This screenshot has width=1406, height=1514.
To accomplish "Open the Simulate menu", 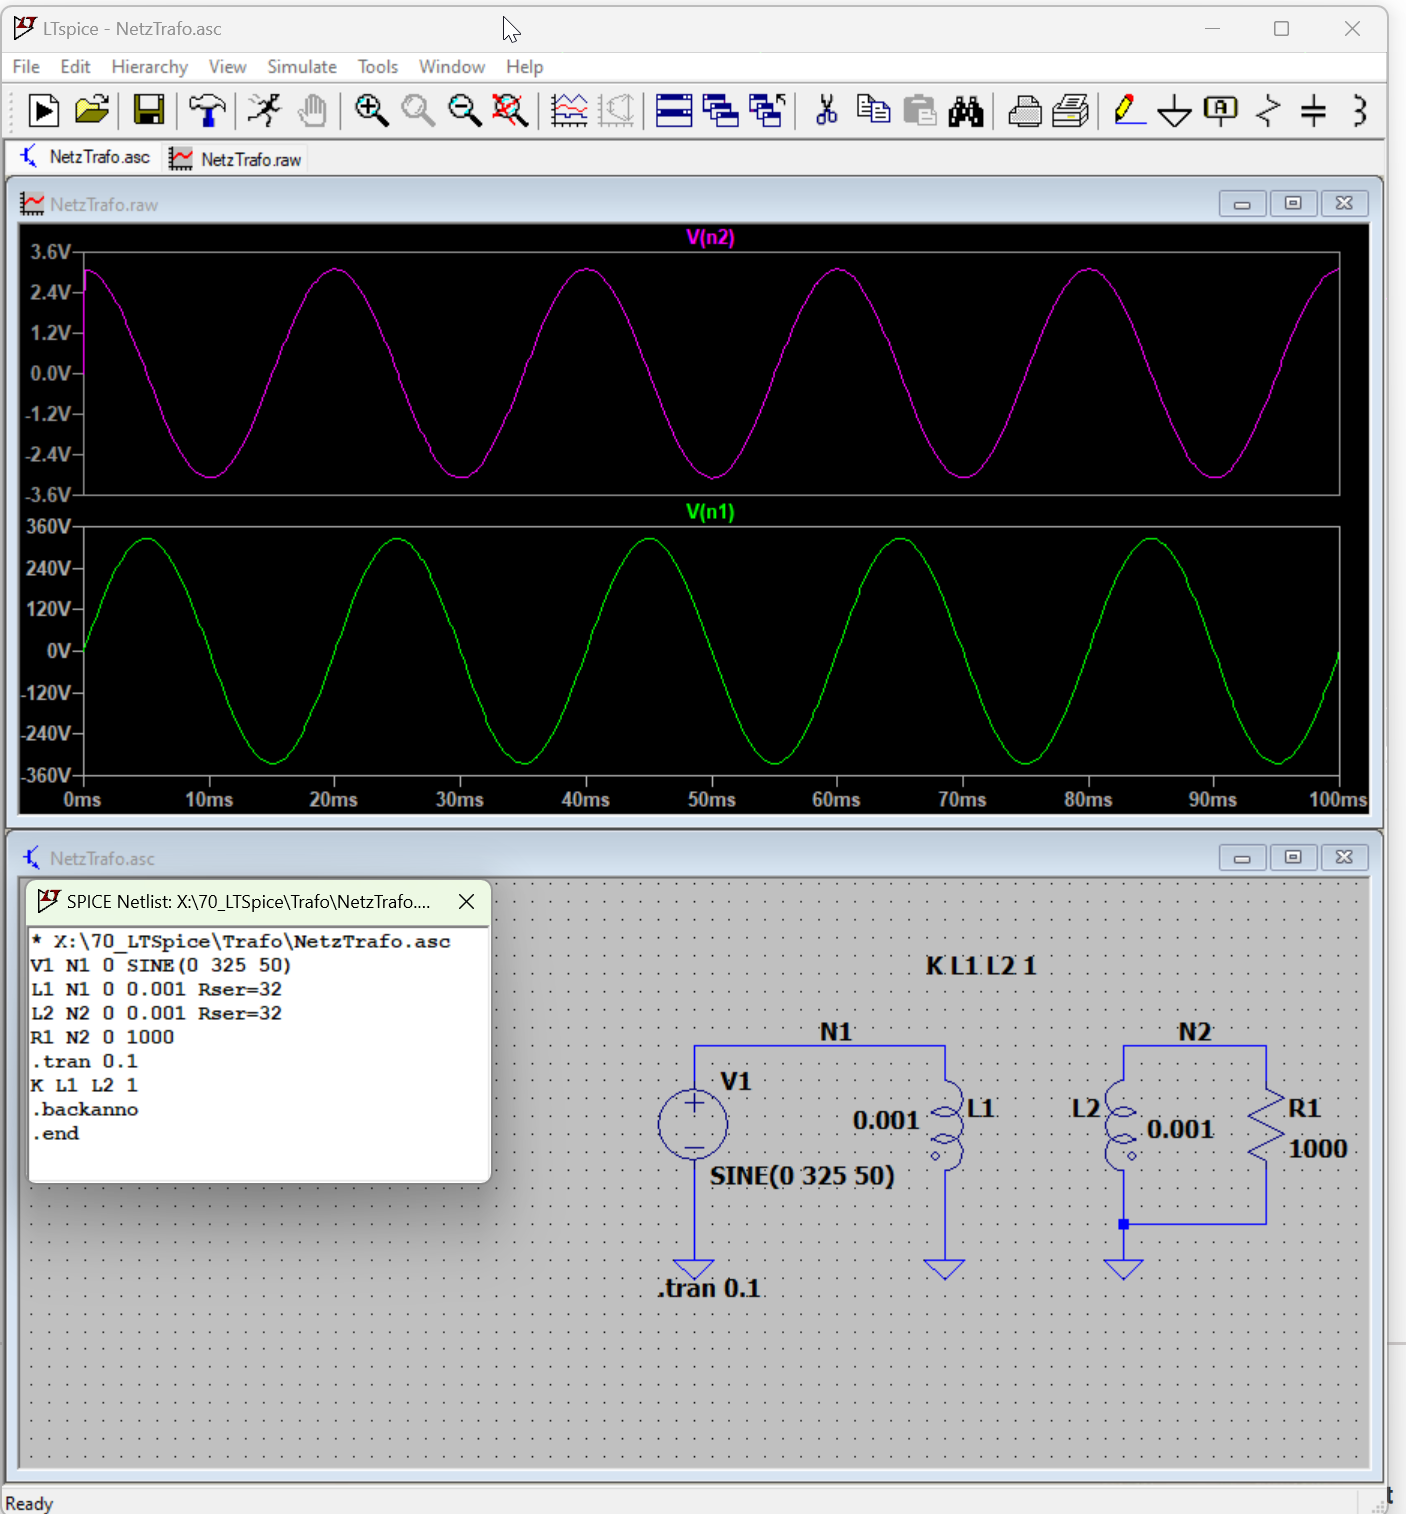I will pos(302,67).
